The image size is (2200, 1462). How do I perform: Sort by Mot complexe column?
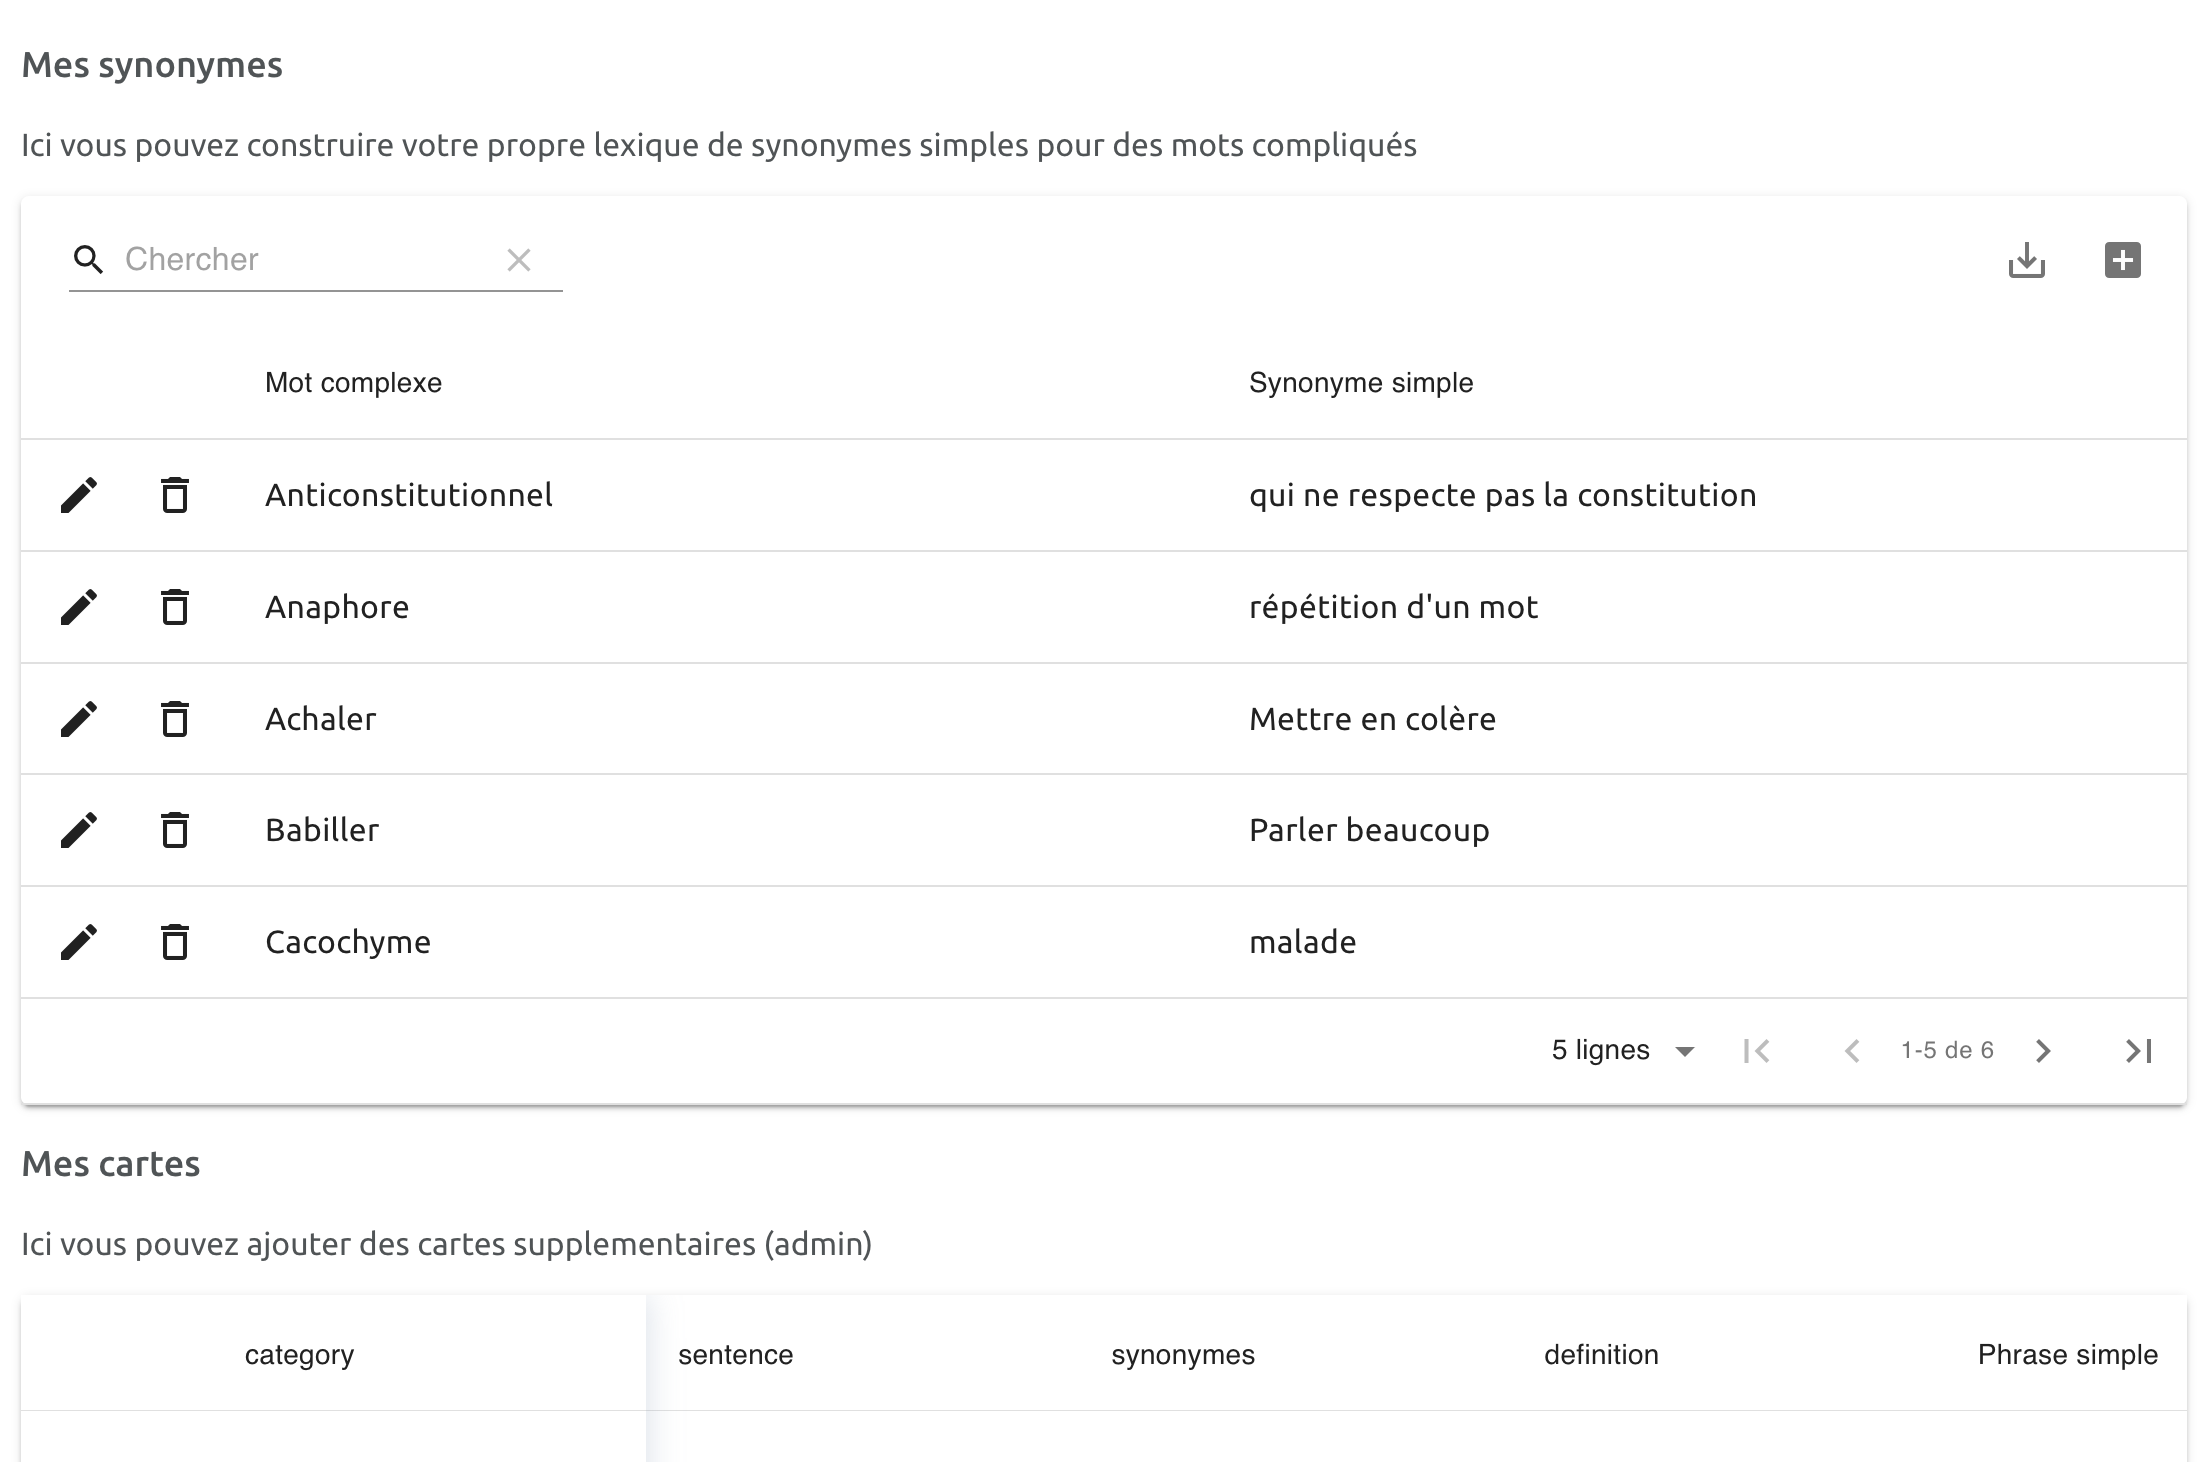(x=353, y=383)
